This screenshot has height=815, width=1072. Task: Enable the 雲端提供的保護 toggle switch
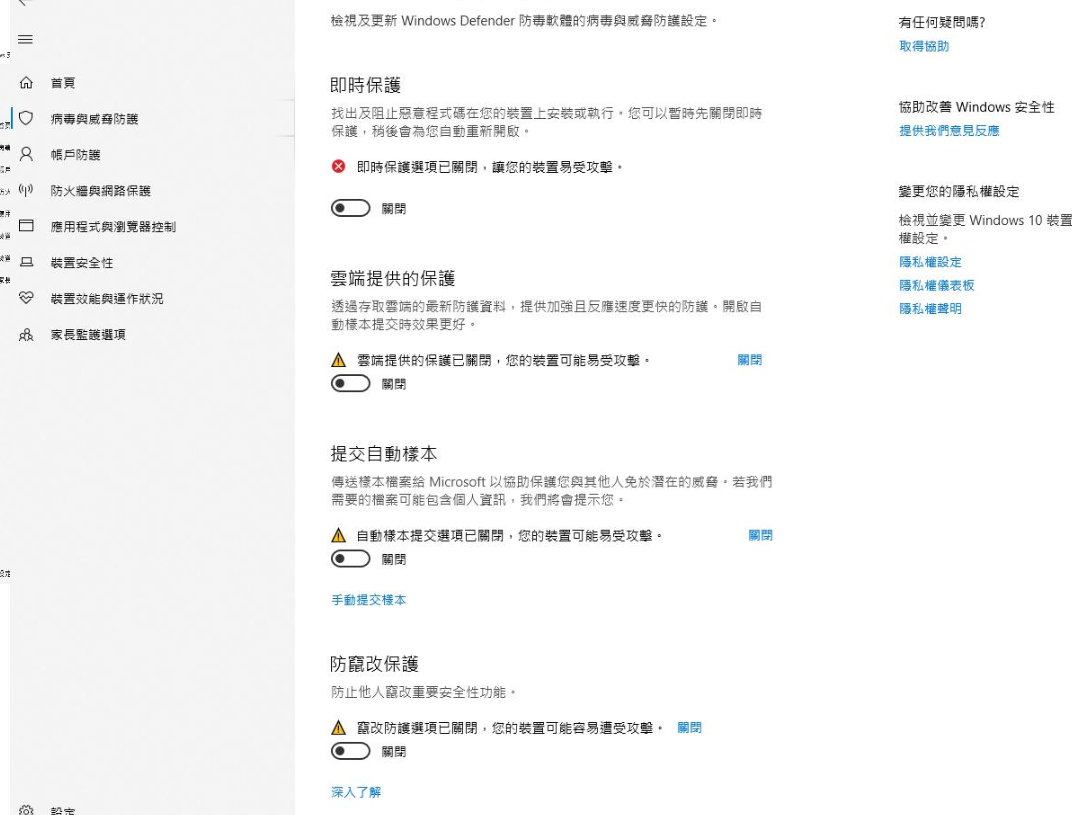point(349,383)
